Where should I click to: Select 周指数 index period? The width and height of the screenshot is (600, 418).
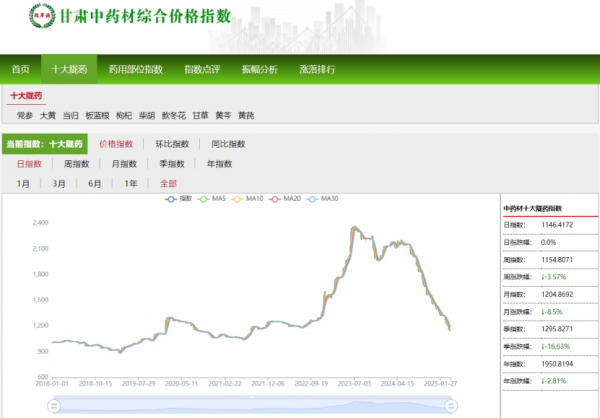[x=76, y=164]
